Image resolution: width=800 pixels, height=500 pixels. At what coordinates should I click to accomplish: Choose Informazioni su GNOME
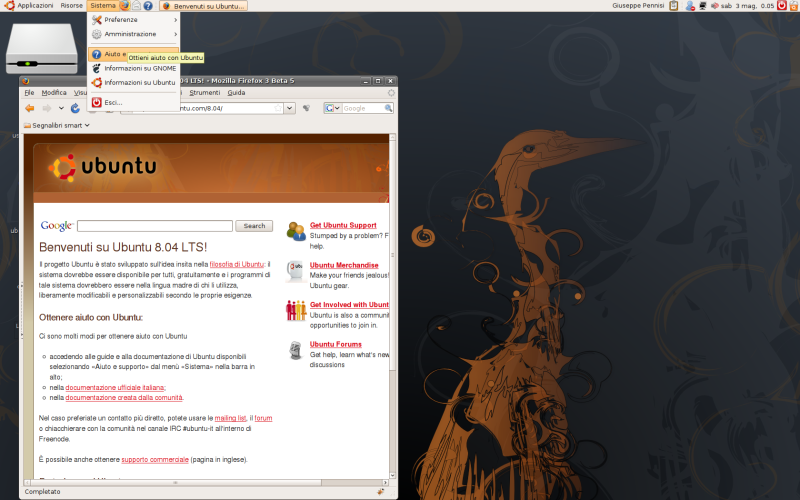[x=134, y=68]
